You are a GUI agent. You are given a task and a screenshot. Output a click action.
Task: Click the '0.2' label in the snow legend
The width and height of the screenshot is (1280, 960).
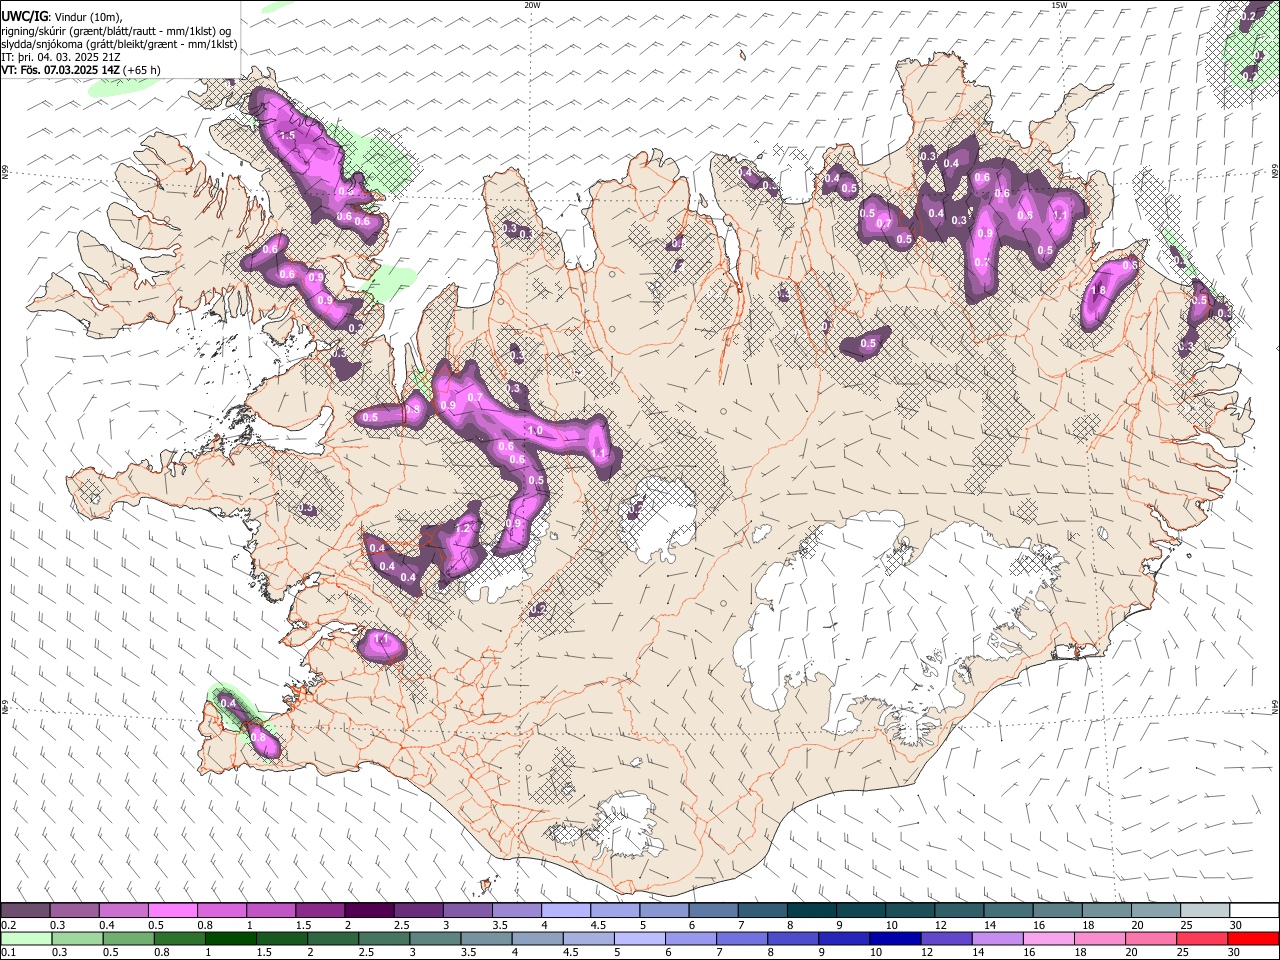pyautogui.click(x=8, y=925)
